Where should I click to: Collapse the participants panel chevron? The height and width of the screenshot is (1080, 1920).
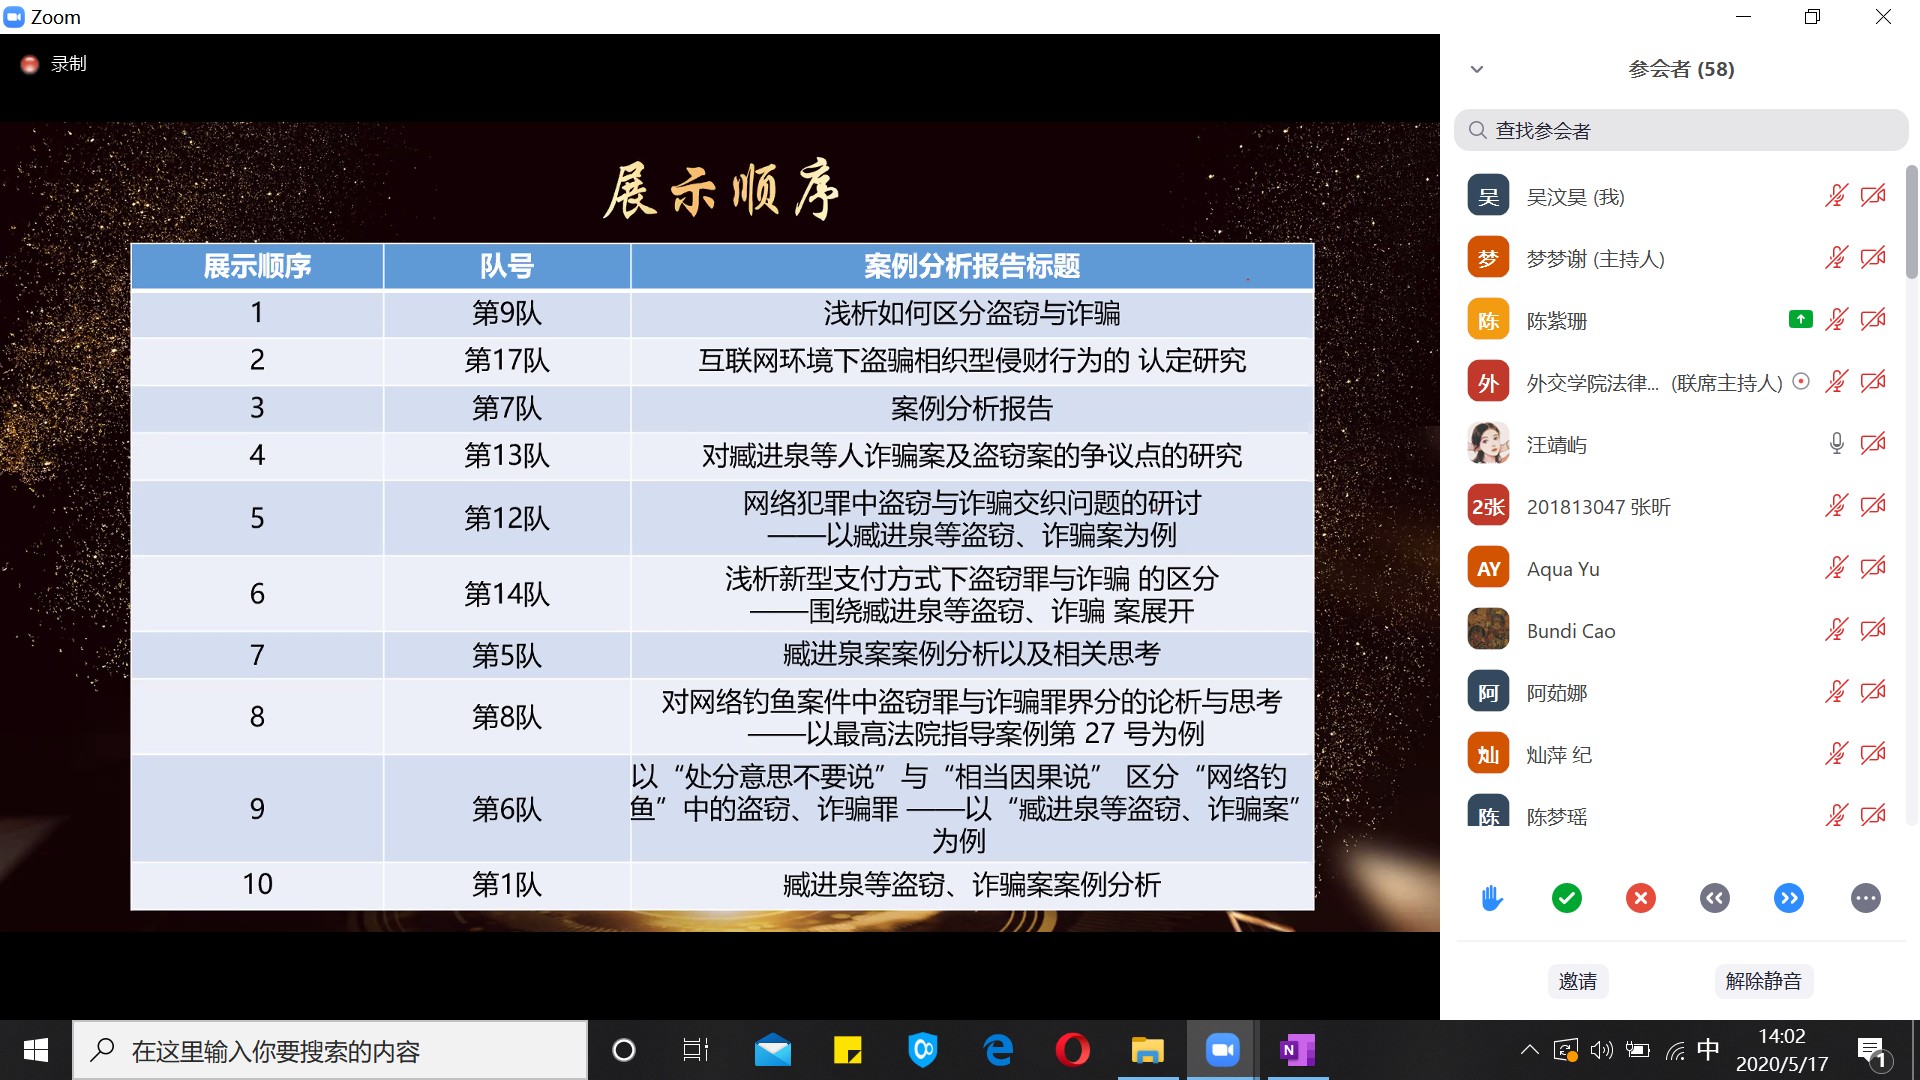1477,69
